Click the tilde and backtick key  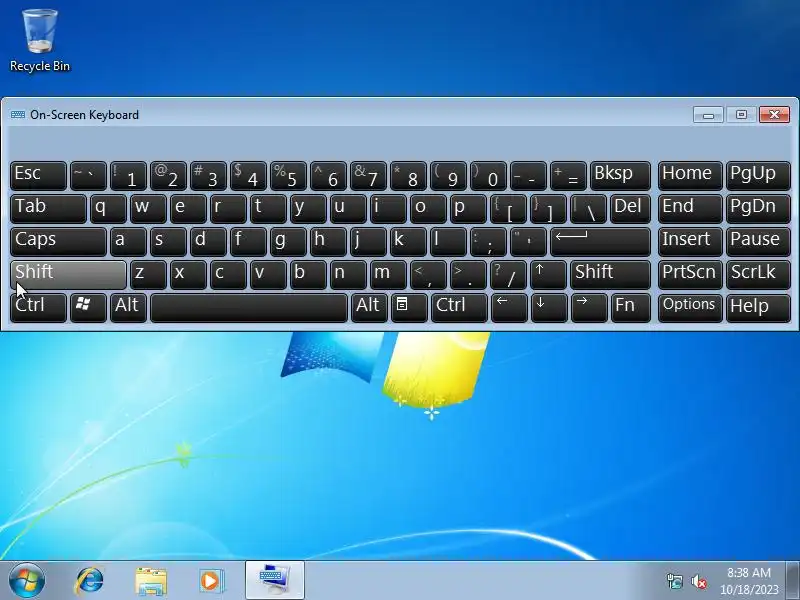(88, 176)
